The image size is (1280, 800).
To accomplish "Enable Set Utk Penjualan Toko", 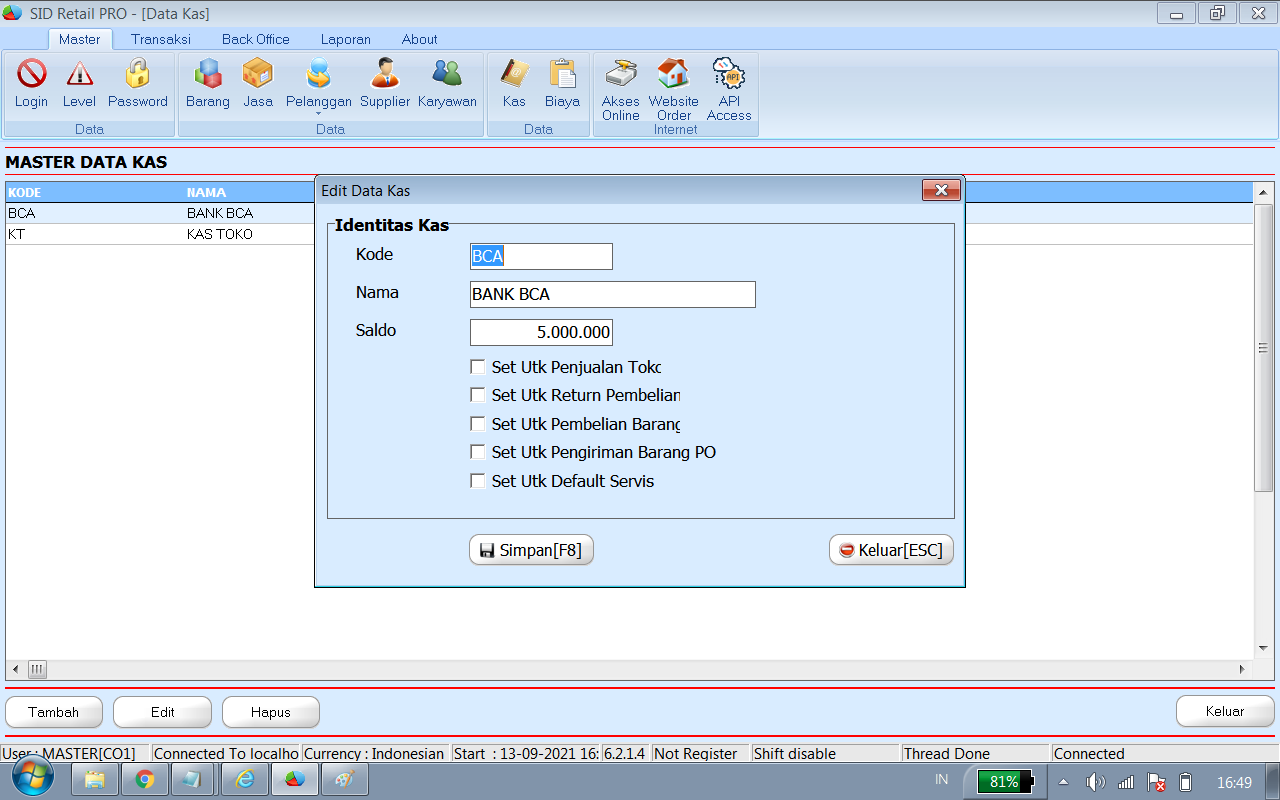I will click(x=478, y=366).
